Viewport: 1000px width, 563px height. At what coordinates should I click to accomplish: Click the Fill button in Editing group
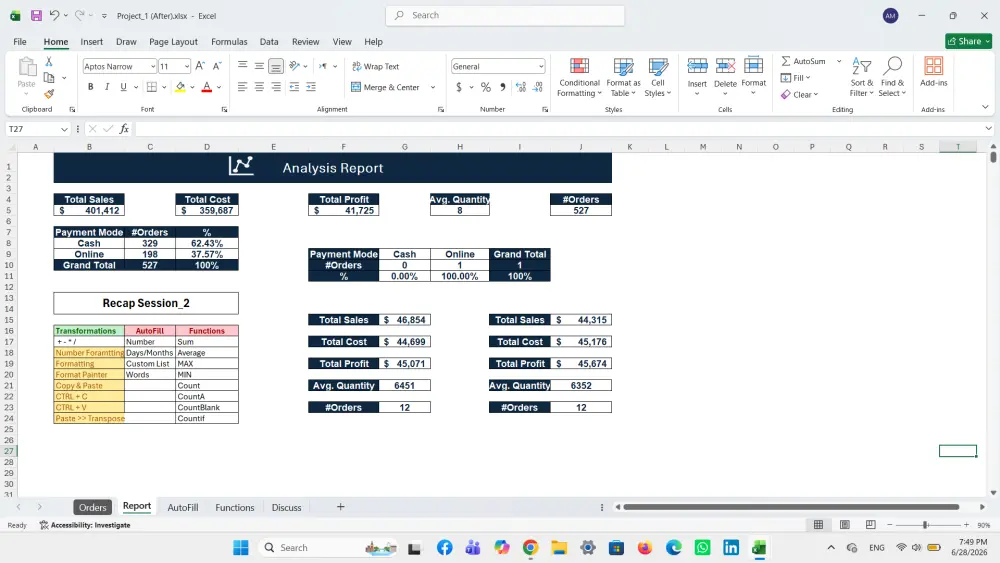[x=795, y=78]
